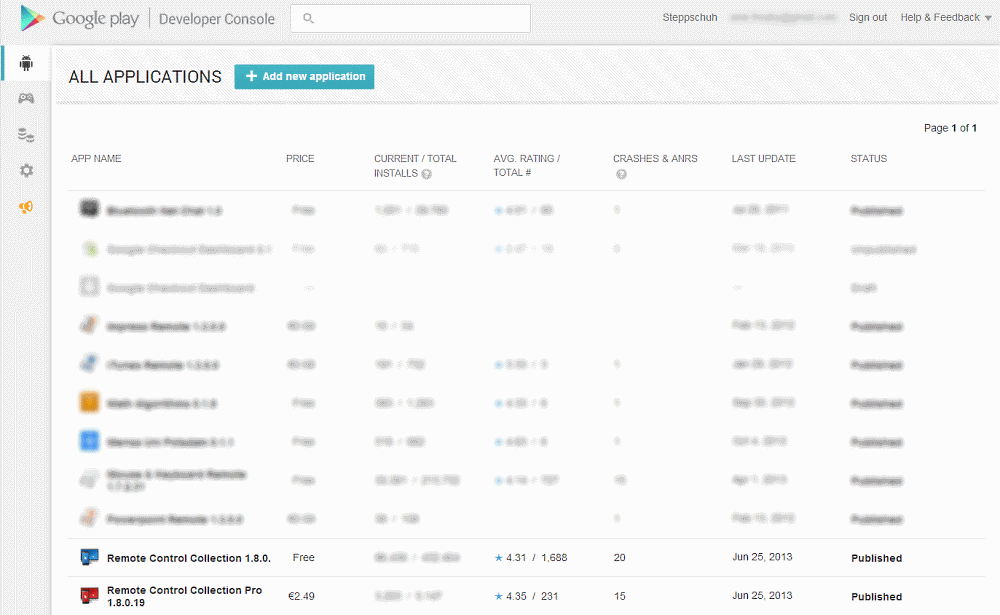
Task: Open Announcements megaphone icon in sidebar
Action: pos(26,207)
